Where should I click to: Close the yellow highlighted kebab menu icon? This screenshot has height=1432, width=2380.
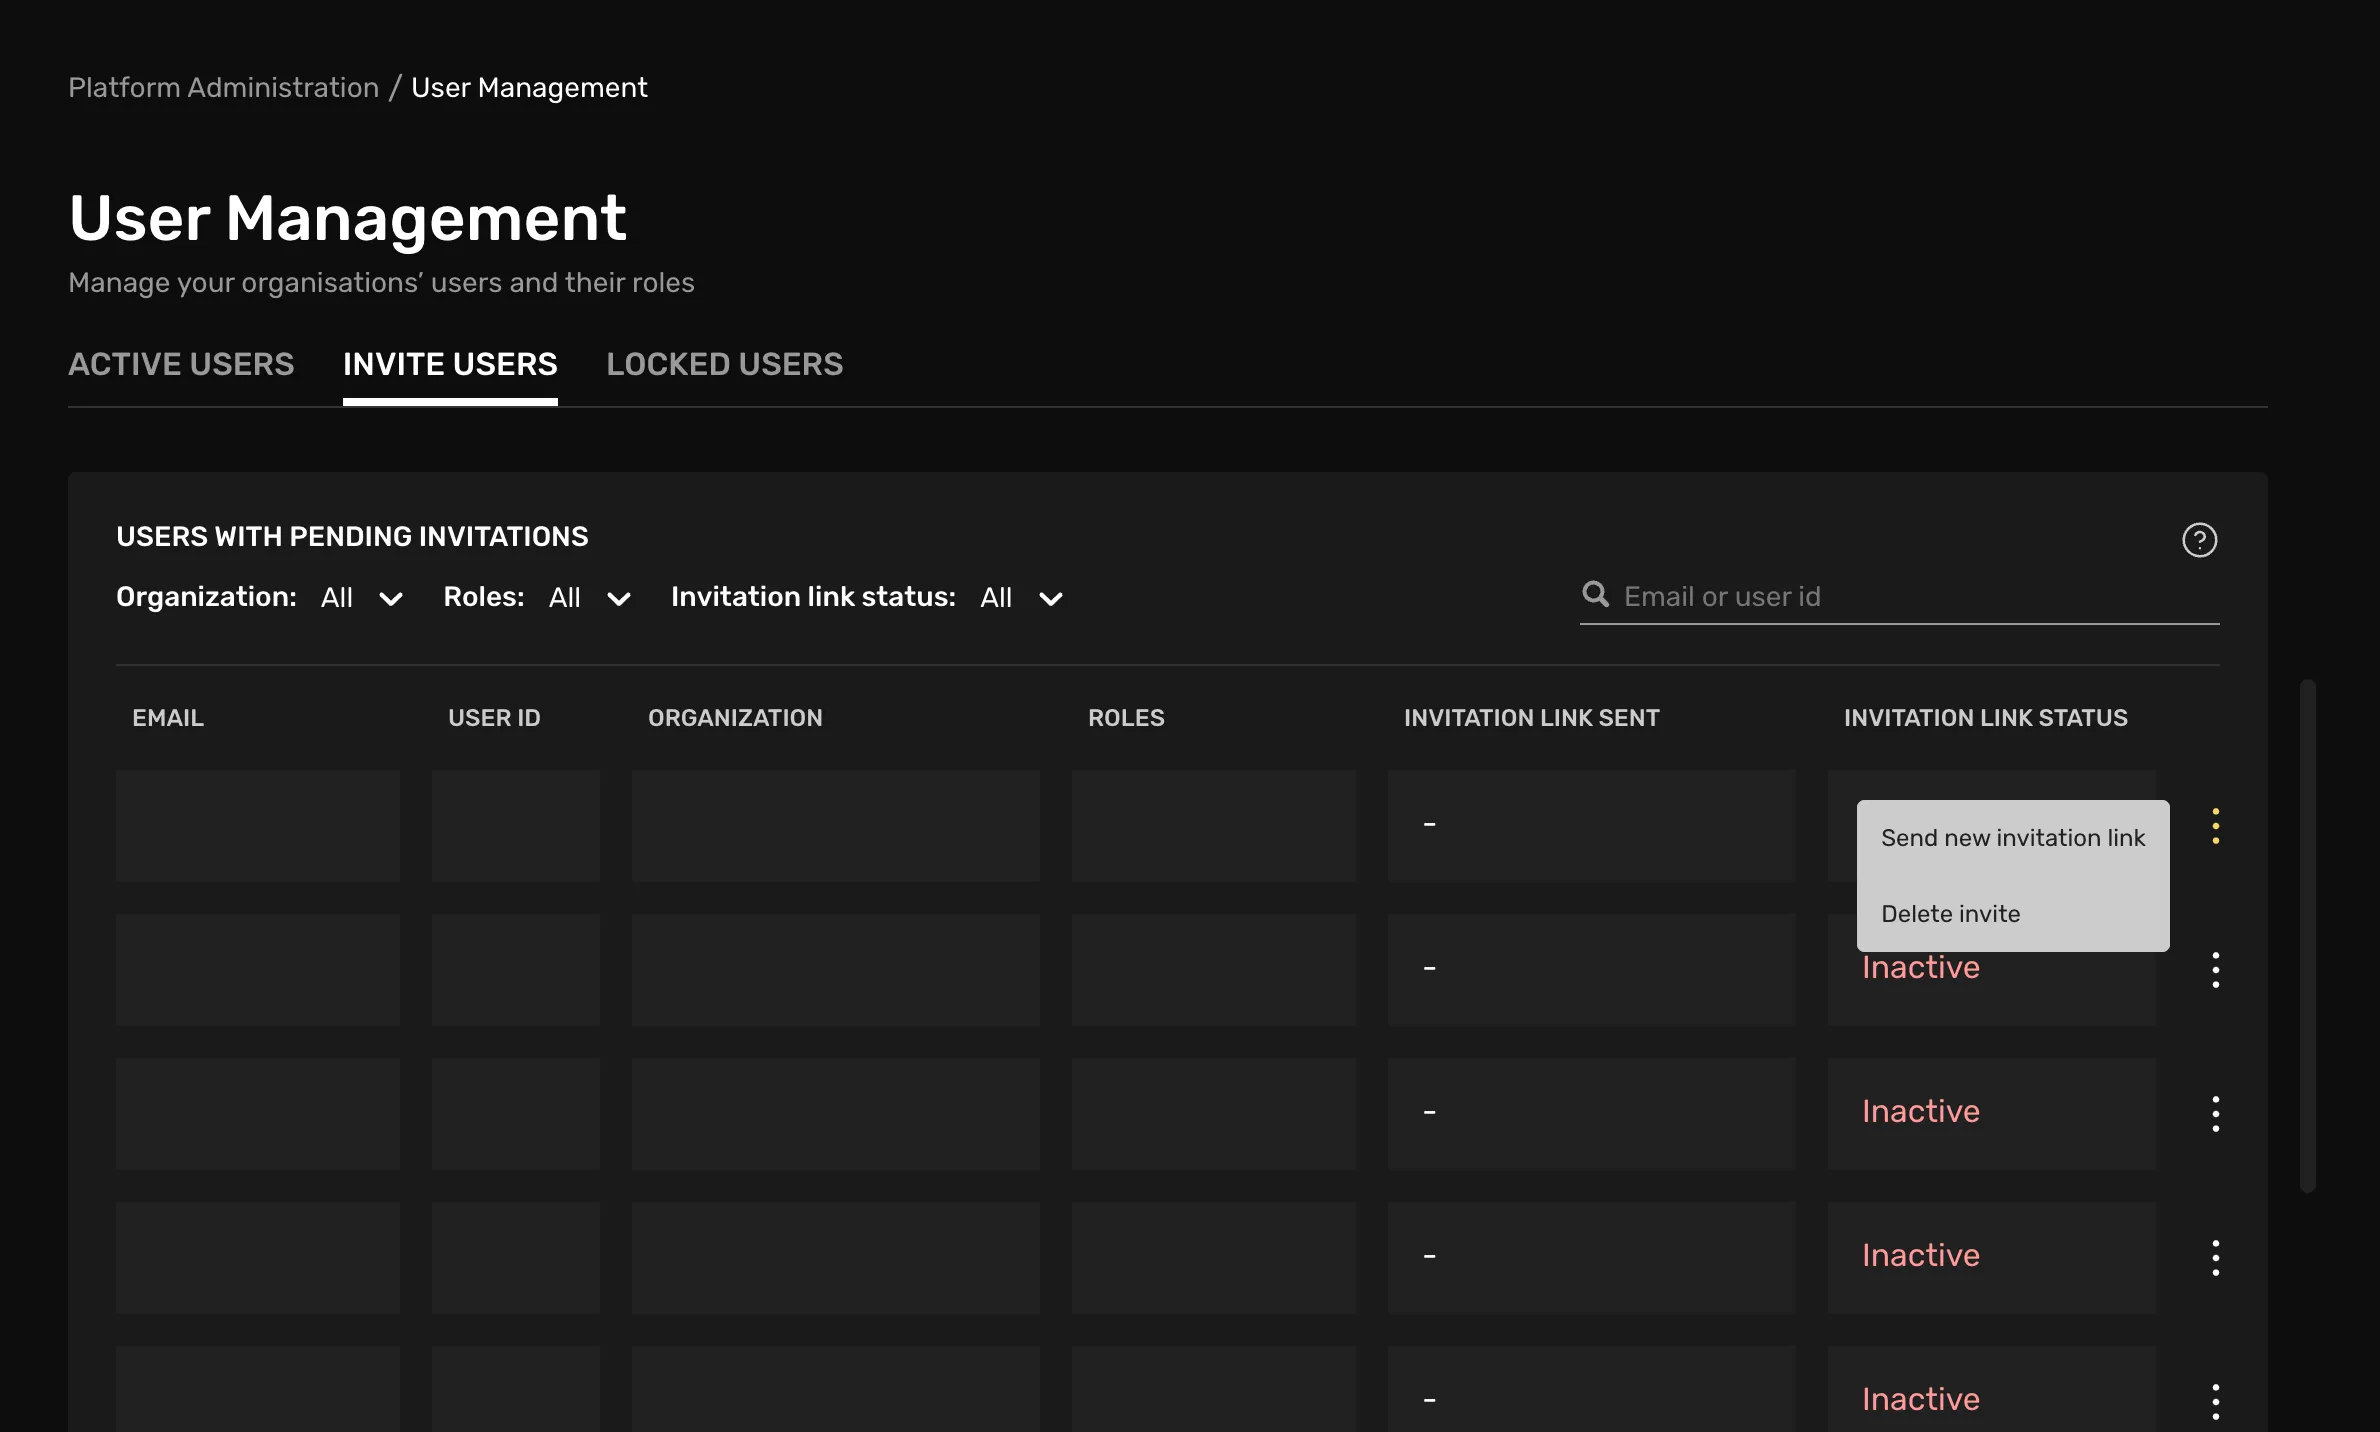coord(2215,826)
